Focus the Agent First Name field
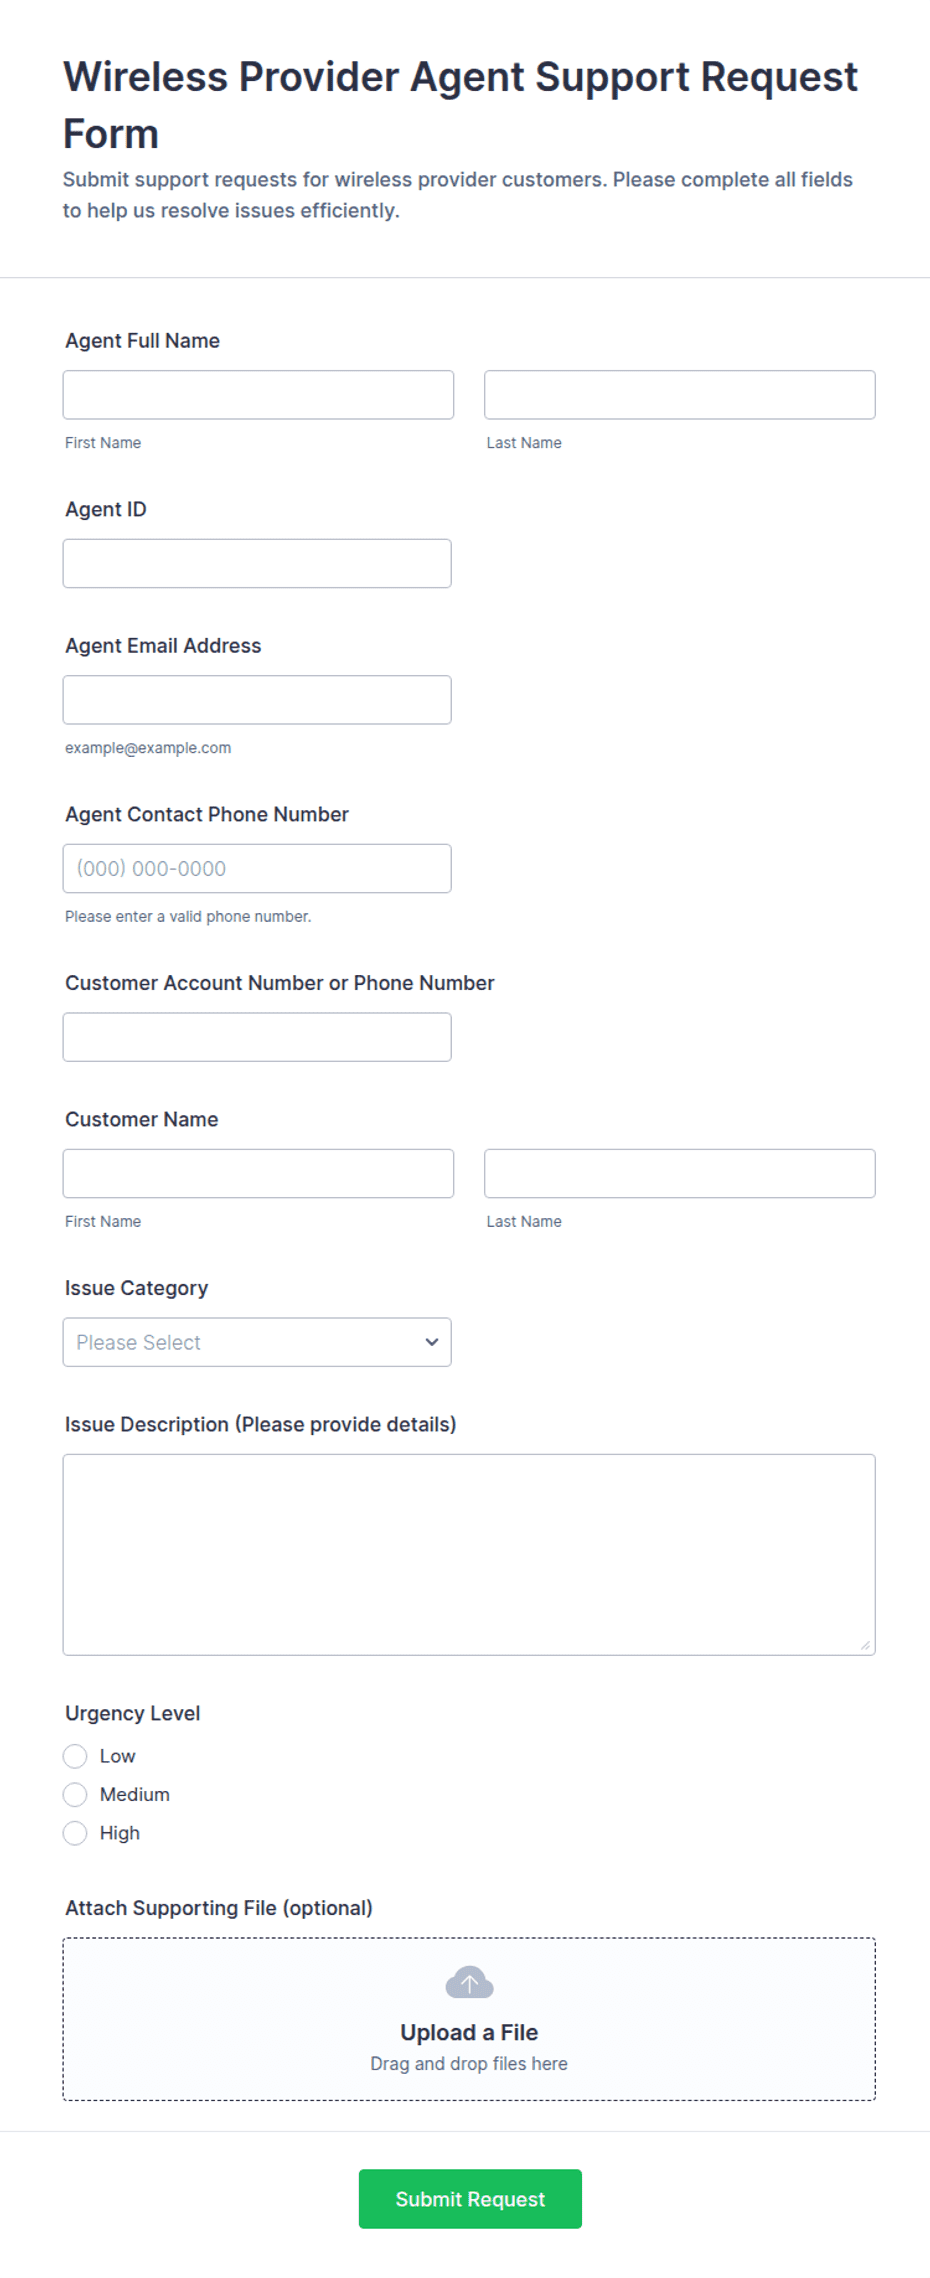The height and width of the screenshot is (2278, 930). coord(258,395)
